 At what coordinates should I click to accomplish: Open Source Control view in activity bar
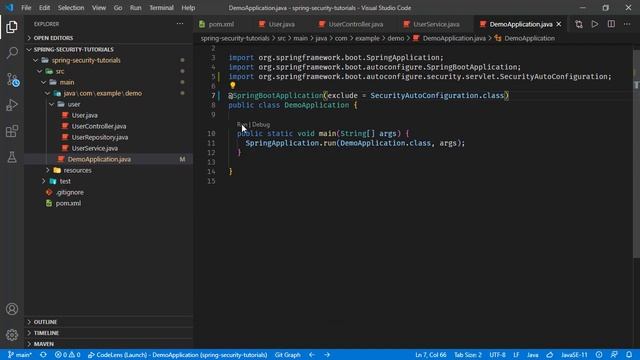pos(12,79)
